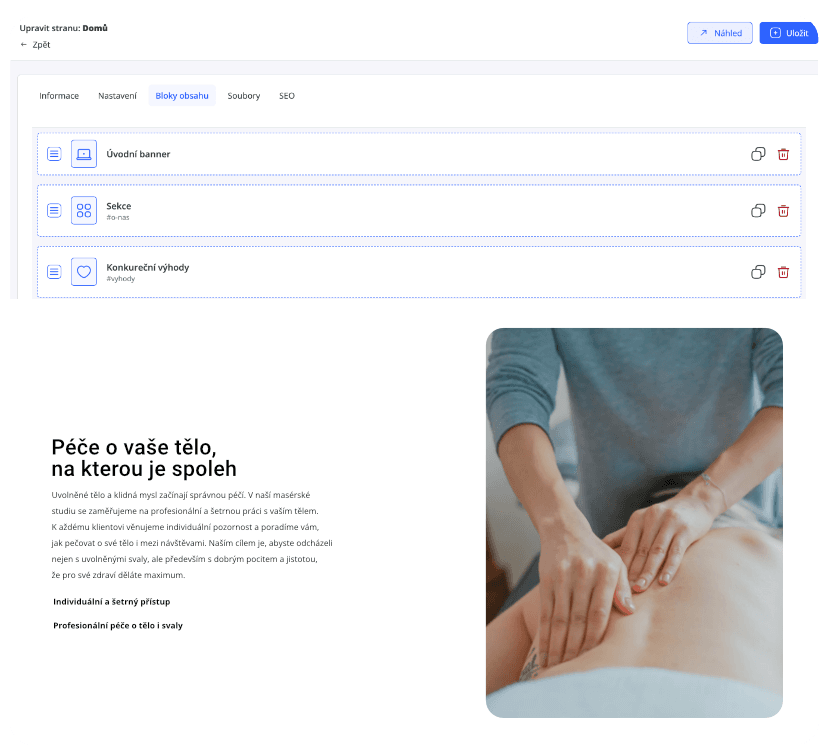Delete the Úvodní banner block

pos(783,154)
